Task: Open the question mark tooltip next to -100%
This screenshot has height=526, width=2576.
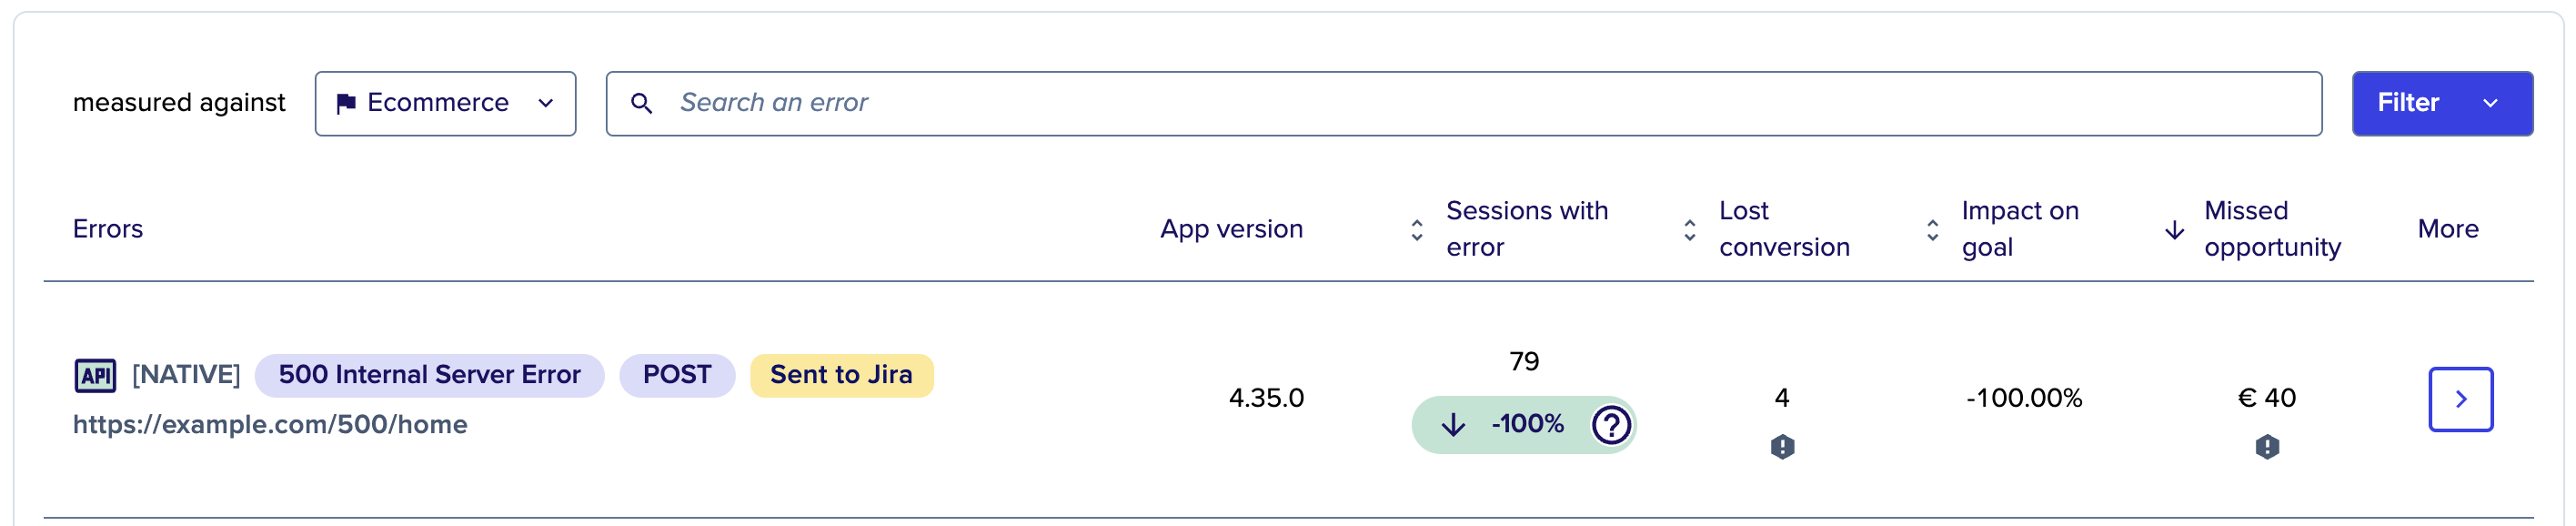Action: pos(1611,425)
